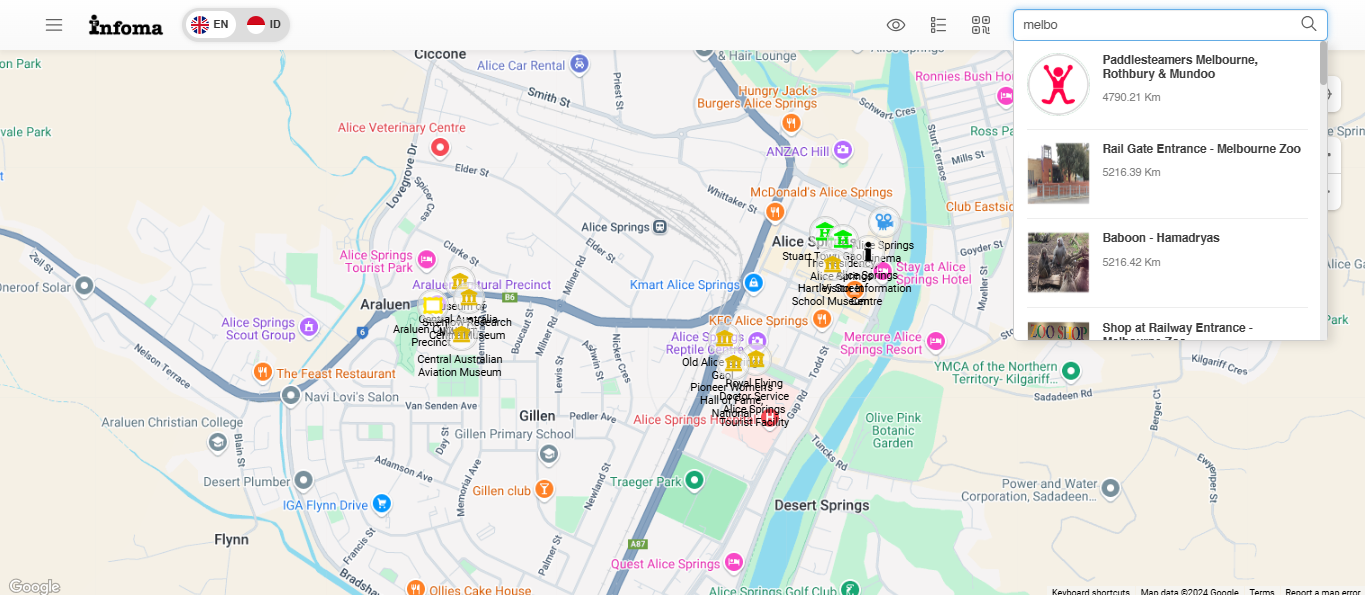This screenshot has width=1365, height=595.
Task: Select Paddlesteamers Melbourne, Rothbury & Mundoo result
Action: 1167,85
